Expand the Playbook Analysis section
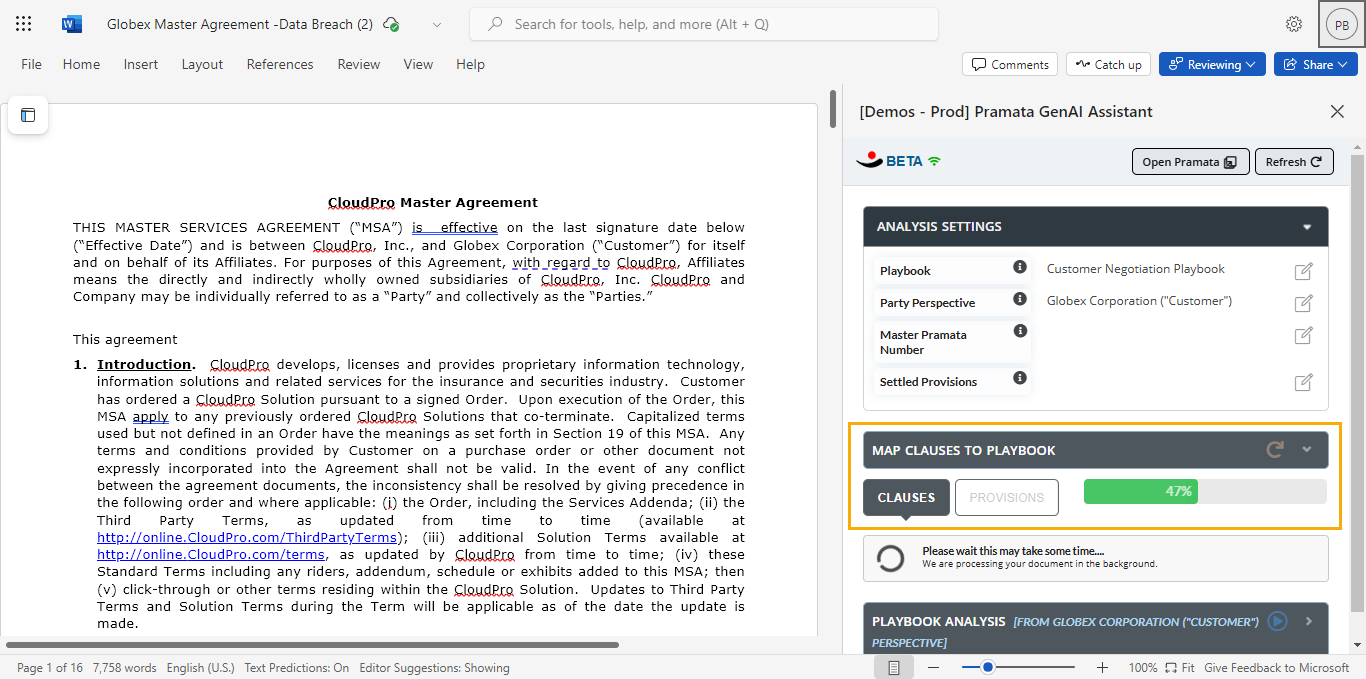 coord(1309,621)
